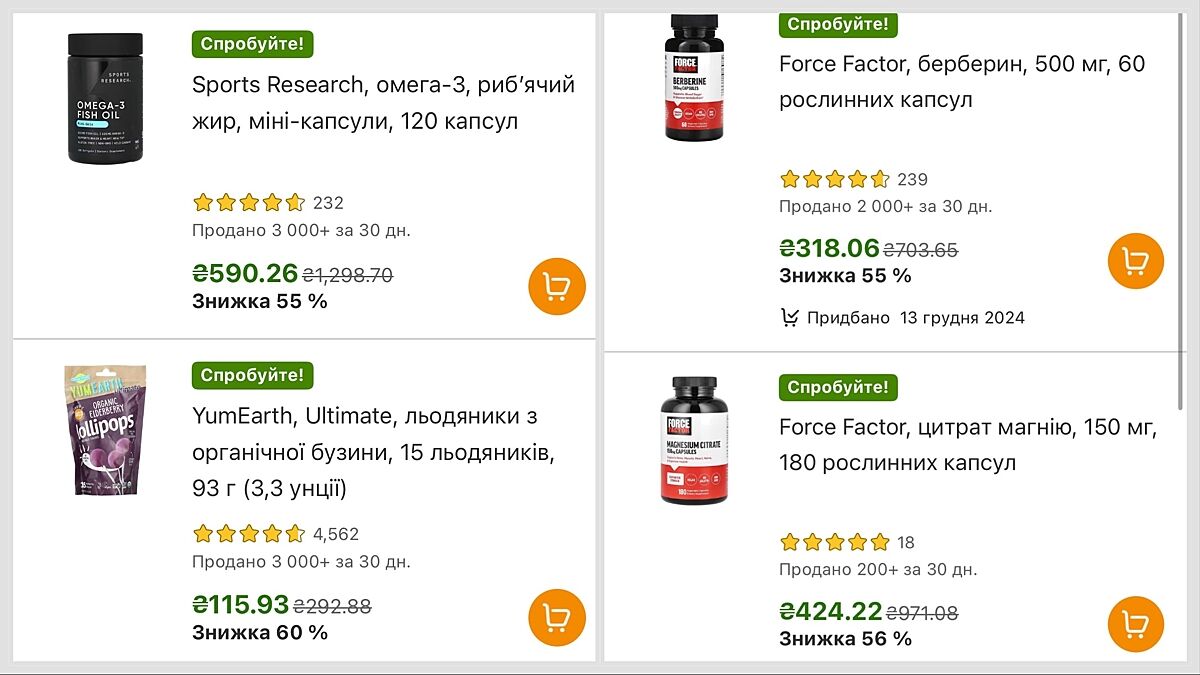The height and width of the screenshot is (675, 1200).
Task: Click the Спробуйте badge above the omega-3 title
Action: coord(253,44)
